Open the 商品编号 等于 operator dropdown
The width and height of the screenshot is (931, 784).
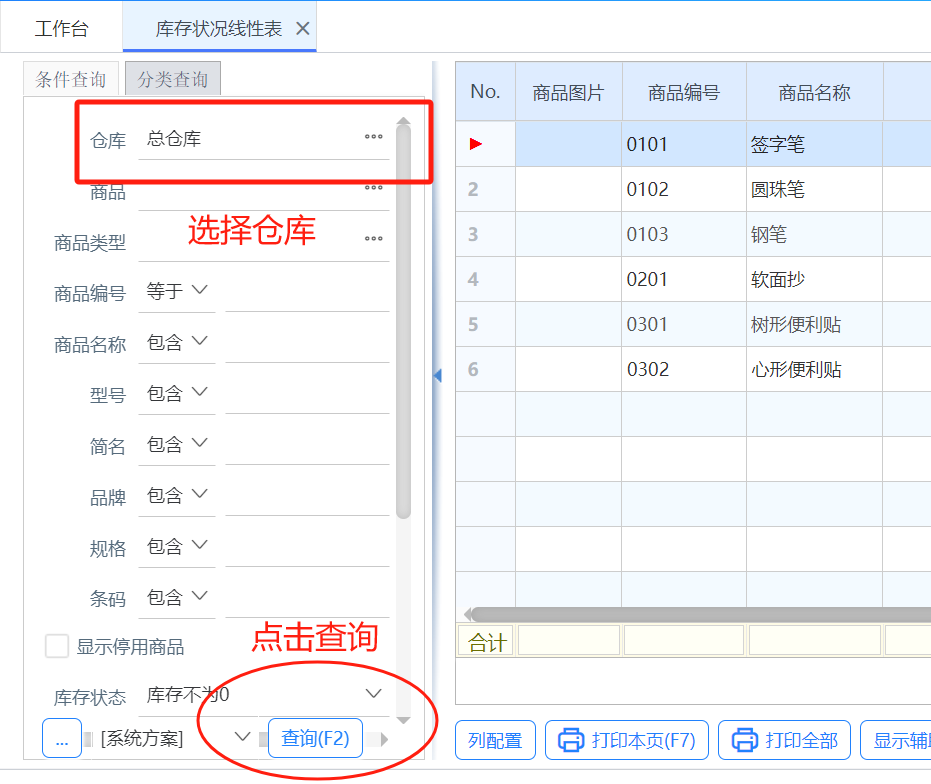pyautogui.click(x=176, y=291)
